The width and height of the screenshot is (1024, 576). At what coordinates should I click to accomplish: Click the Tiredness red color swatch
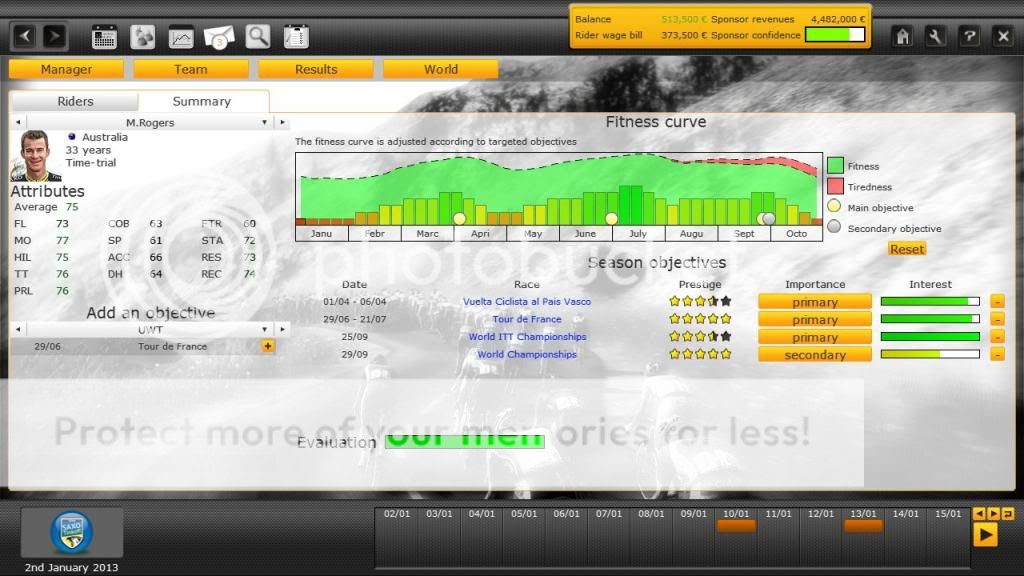tap(835, 187)
